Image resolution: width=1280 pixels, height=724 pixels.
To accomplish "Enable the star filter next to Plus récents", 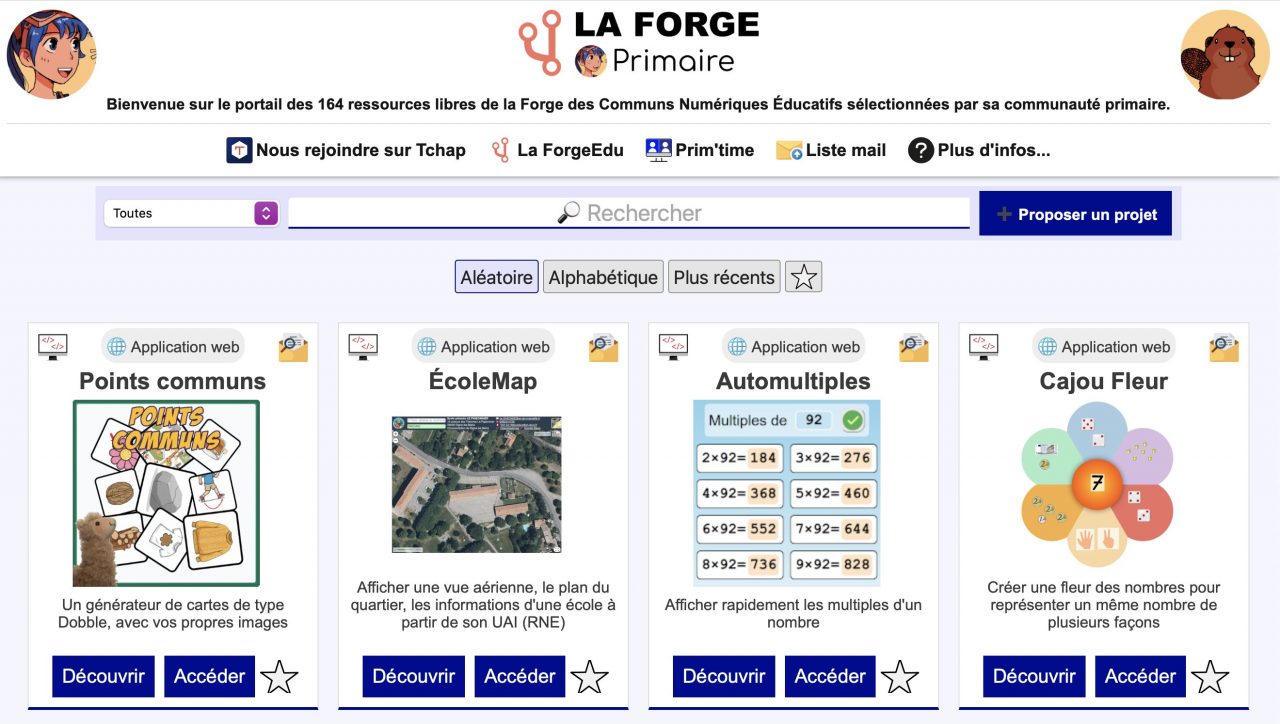I will click(x=804, y=277).
